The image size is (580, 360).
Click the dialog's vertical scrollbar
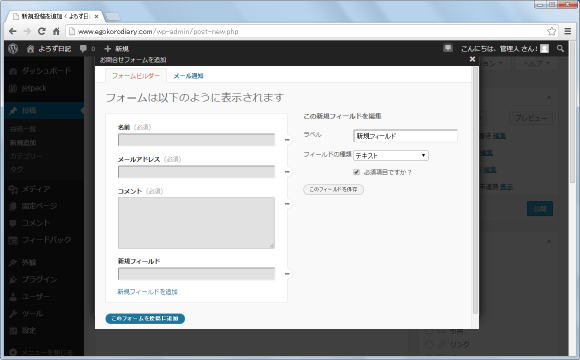(475, 191)
